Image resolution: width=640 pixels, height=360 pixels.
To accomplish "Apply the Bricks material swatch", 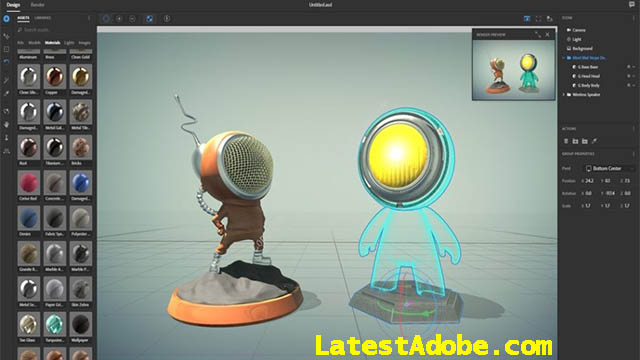I will [x=81, y=147].
